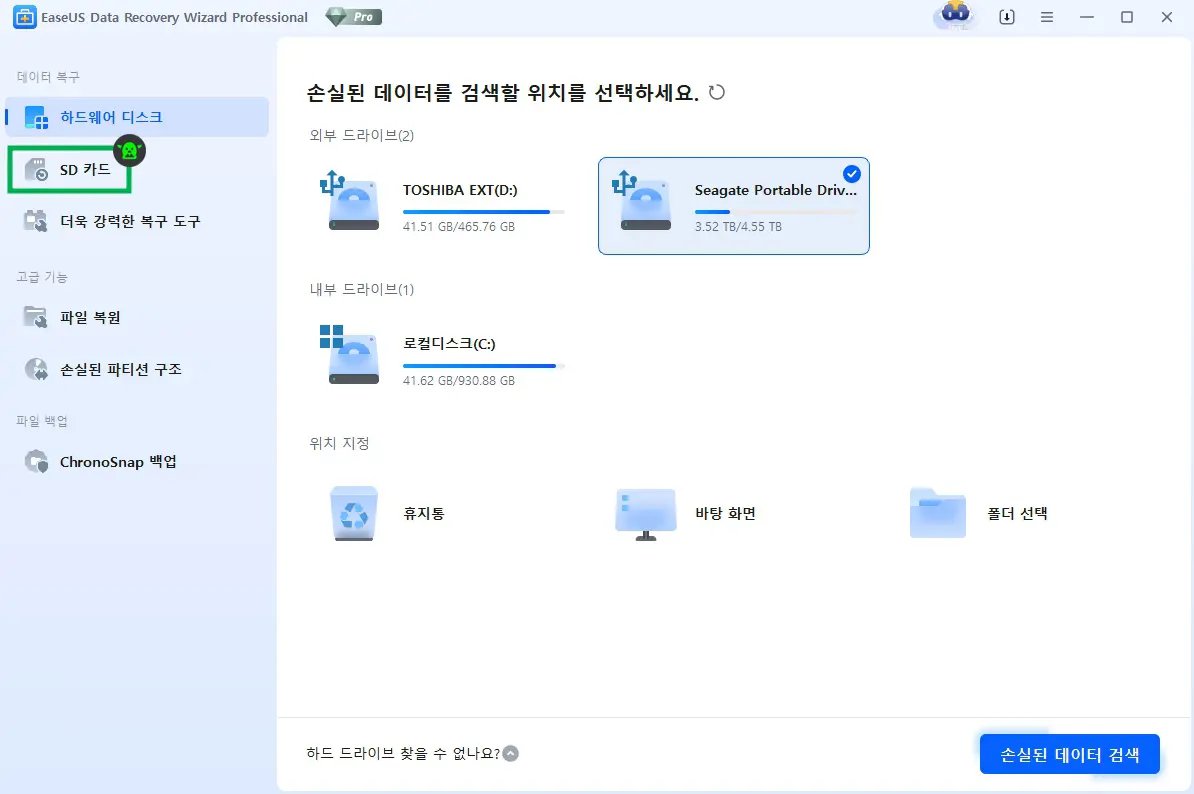Open the hamburger menu in title bar
This screenshot has width=1194, height=794.
click(x=1047, y=17)
